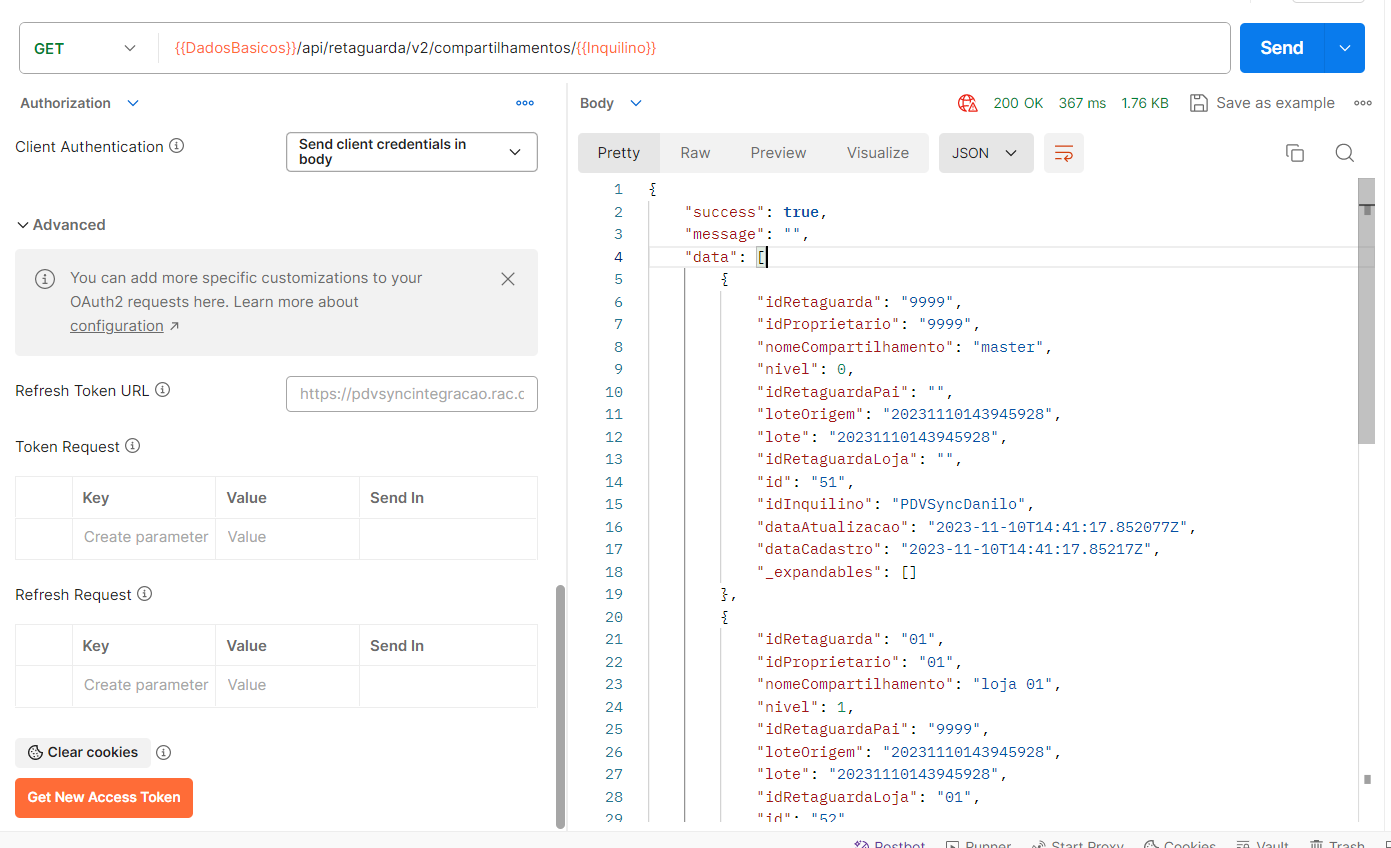
Task: Open the GET method dropdown
Action: click(85, 48)
